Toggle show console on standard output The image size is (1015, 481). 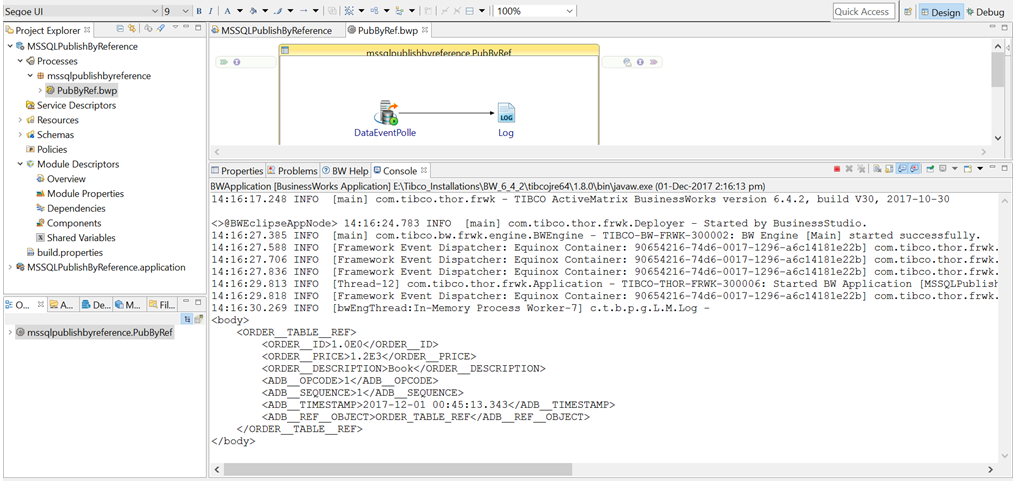pyautogui.click(x=902, y=169)
